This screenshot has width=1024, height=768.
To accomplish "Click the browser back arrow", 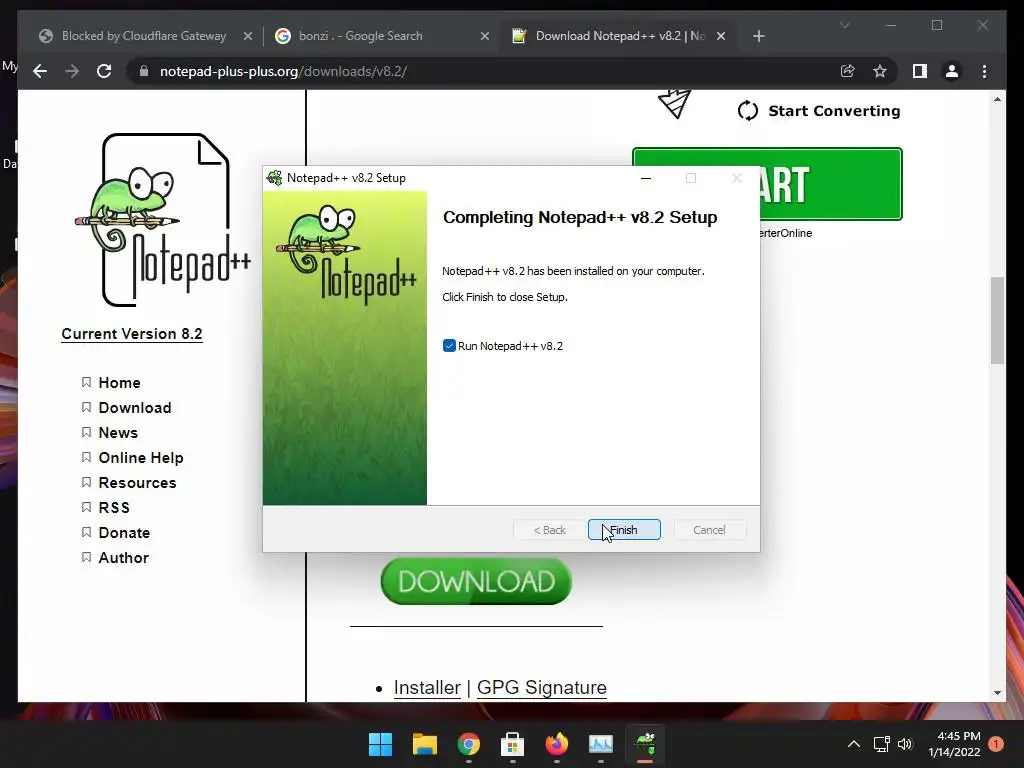I will click(x=40, y=71).
